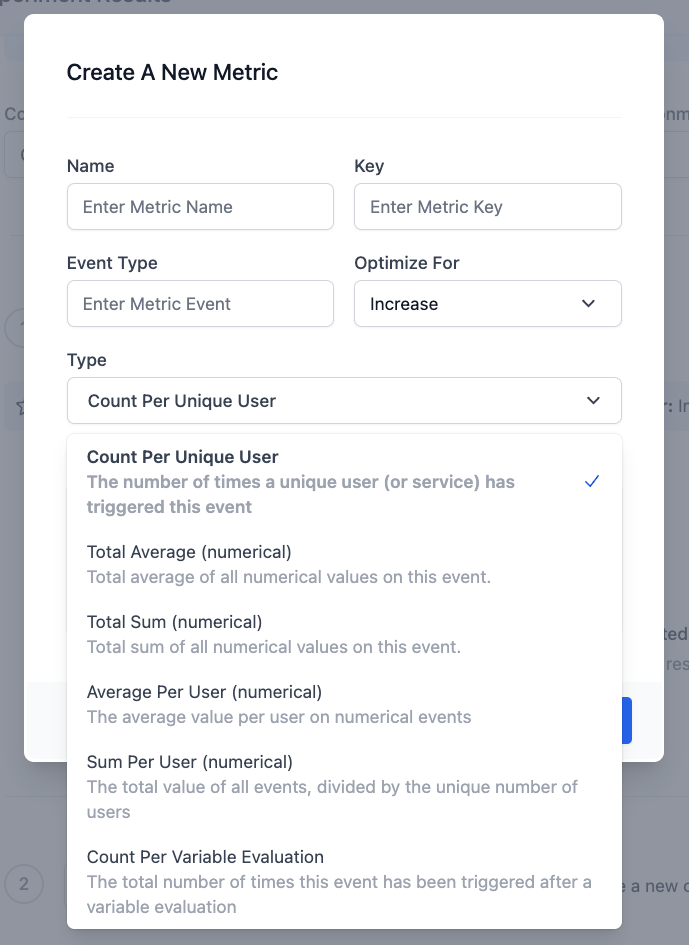Select Total Sum (numerical) option
This screenshot has width=689, height=945.
(175, 622)
